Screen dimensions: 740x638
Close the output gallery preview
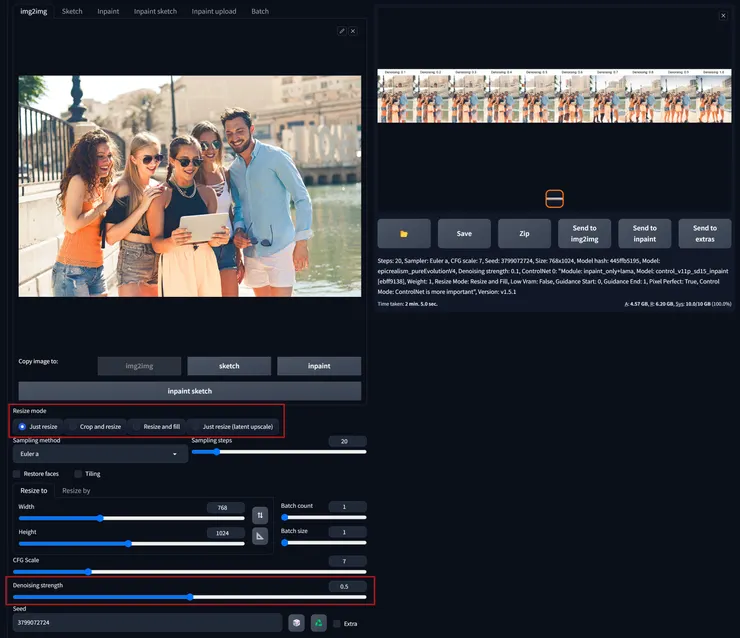[723, 16]
